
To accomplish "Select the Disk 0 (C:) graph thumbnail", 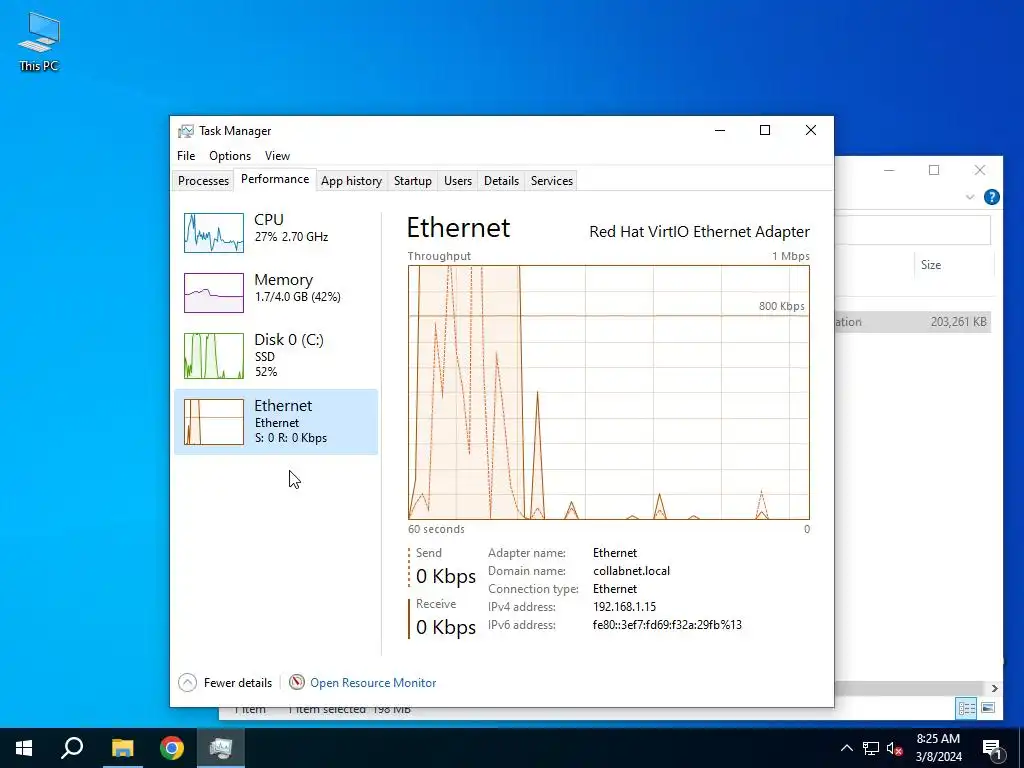I will [x=214, y=356].
